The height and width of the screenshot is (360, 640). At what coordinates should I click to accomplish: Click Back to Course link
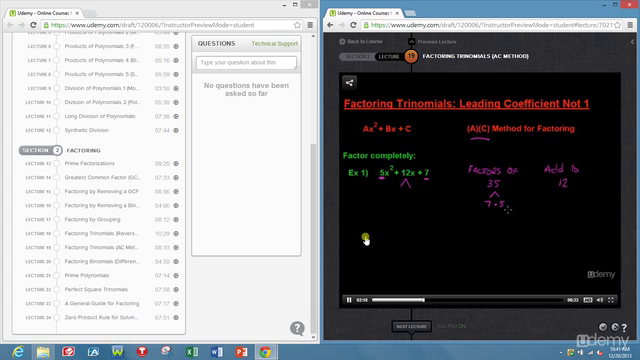click(361, 42)
